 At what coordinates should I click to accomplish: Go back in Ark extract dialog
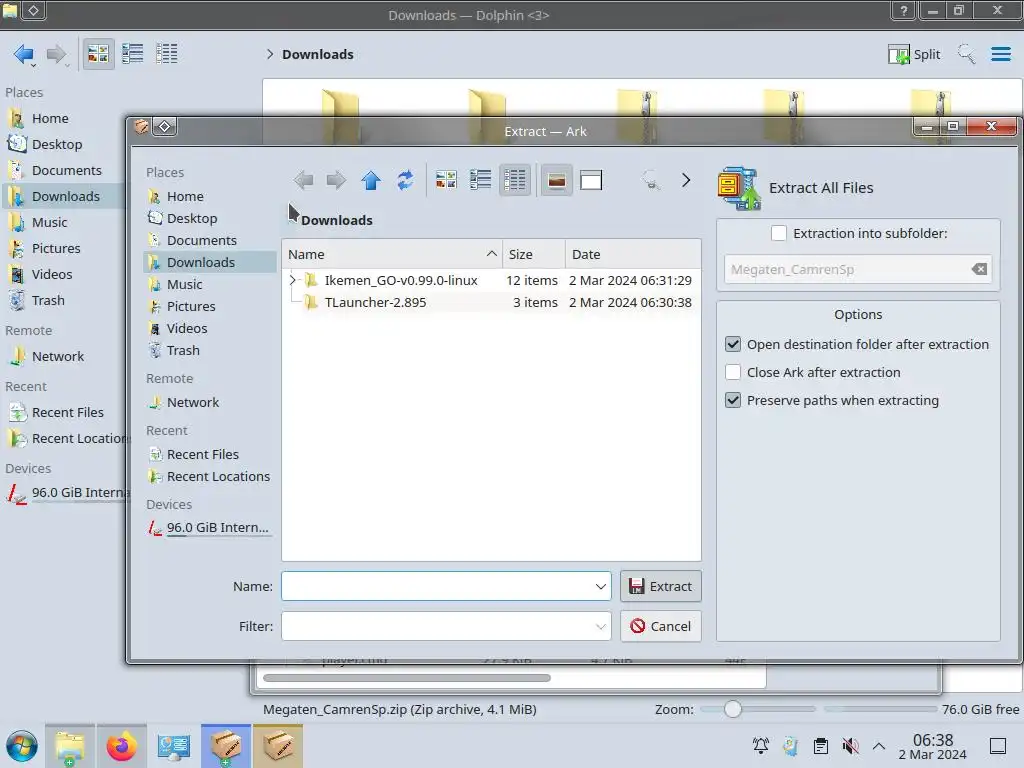point(303,180)
